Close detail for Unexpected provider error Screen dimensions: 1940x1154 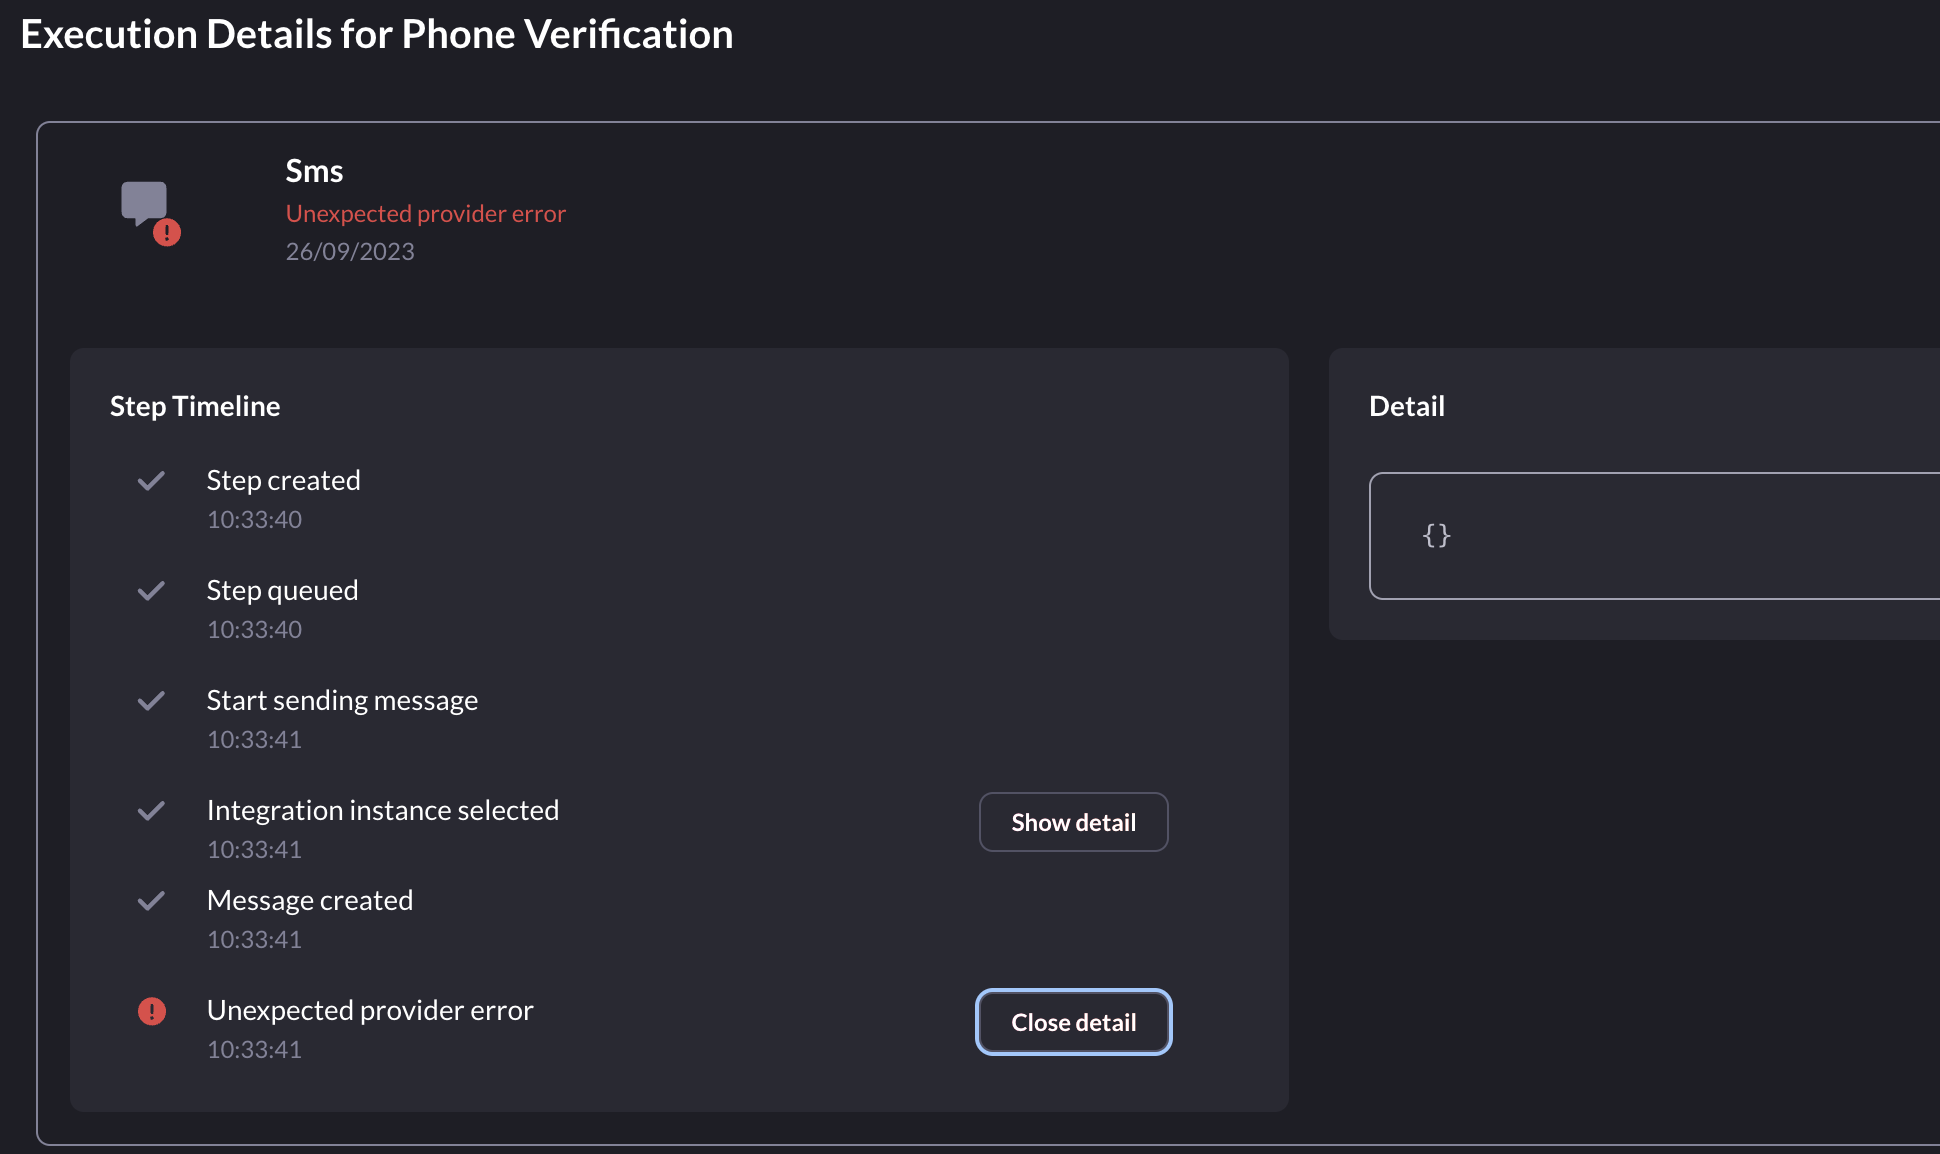(x=1073, y=1022)
